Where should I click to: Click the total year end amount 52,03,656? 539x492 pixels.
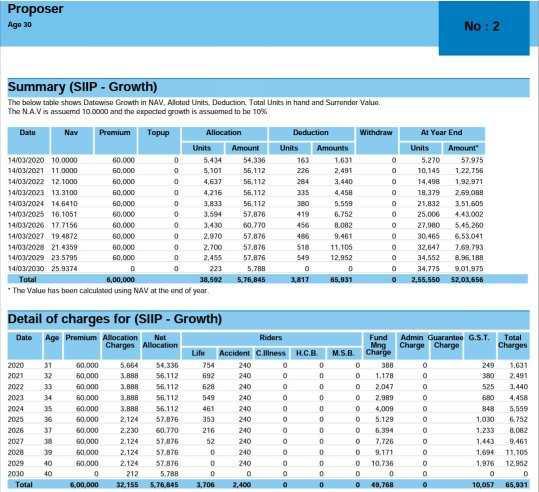coord(467,280)
